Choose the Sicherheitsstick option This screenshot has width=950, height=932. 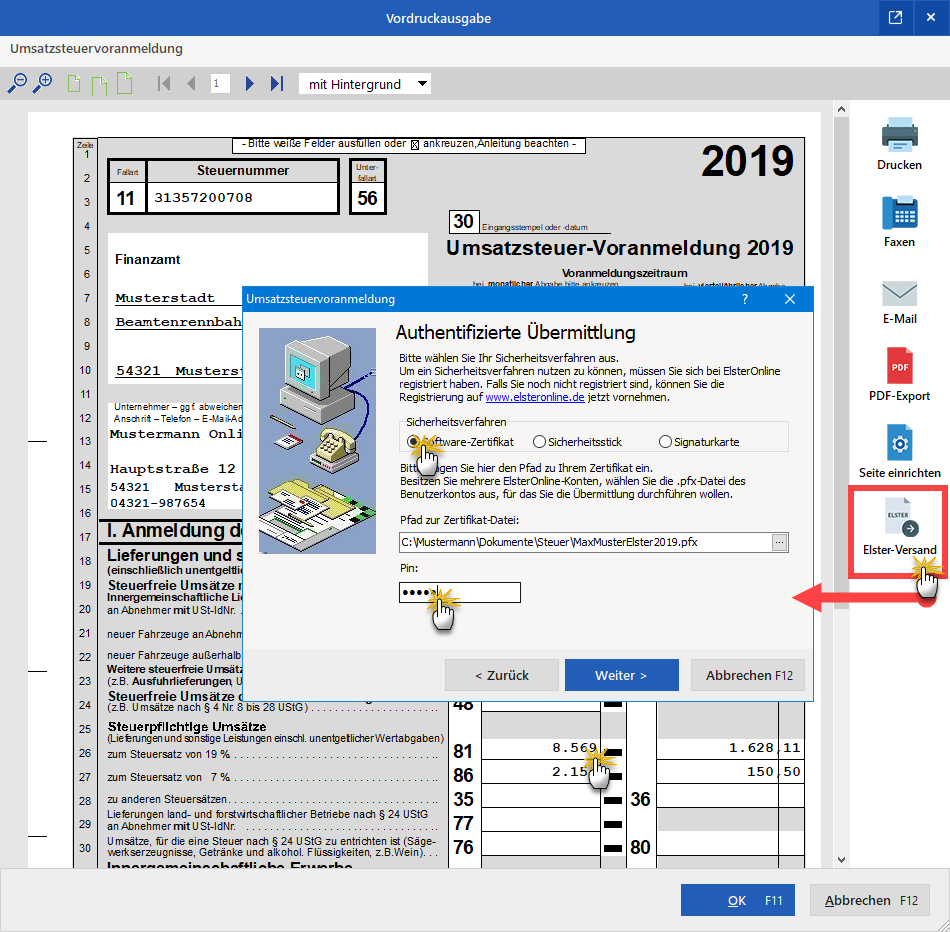(540, 441)
